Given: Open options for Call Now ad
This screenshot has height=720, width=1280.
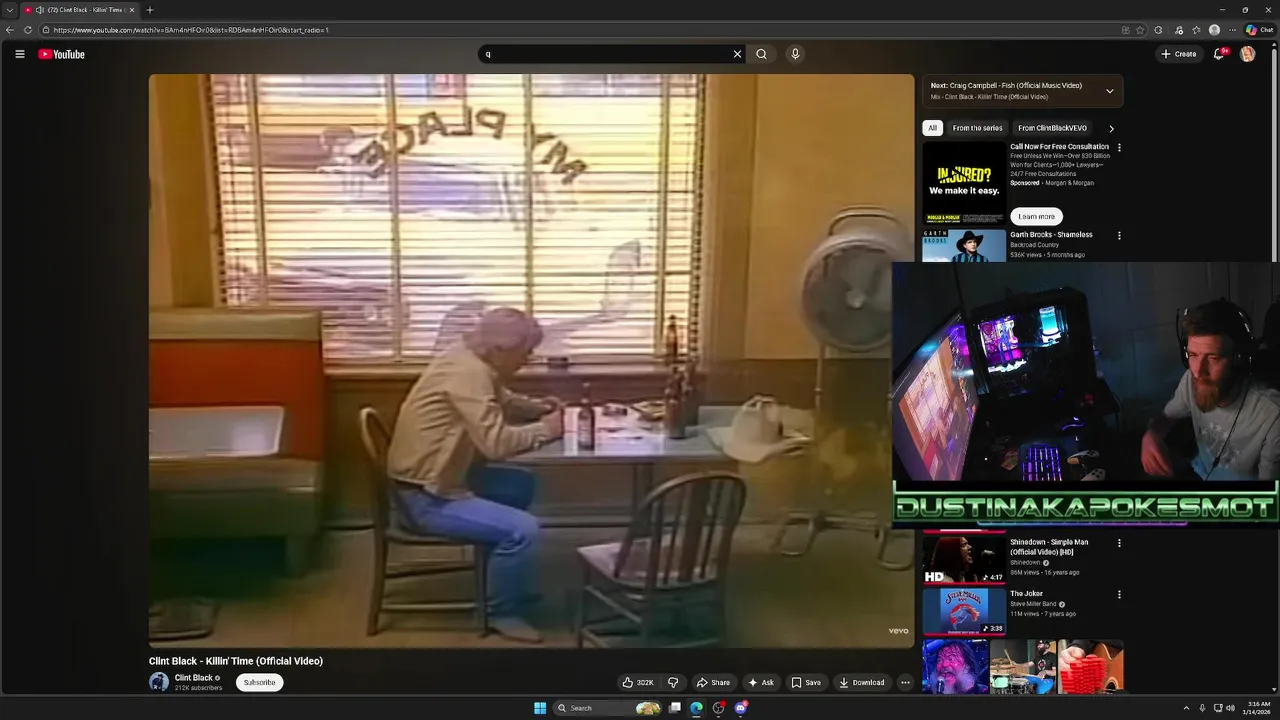Looking at the screenshot, I should [x=1119, y=148].
